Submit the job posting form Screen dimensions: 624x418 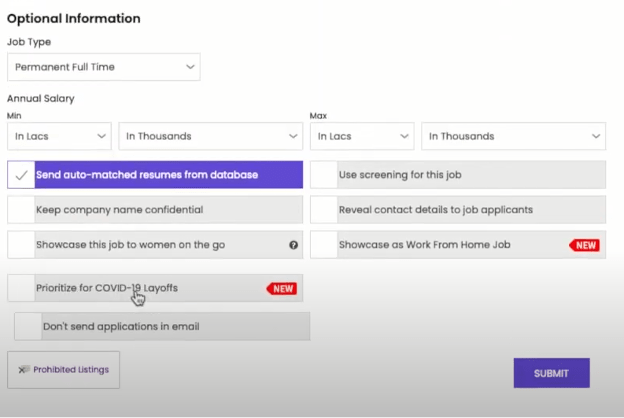[x=552, y=373]
